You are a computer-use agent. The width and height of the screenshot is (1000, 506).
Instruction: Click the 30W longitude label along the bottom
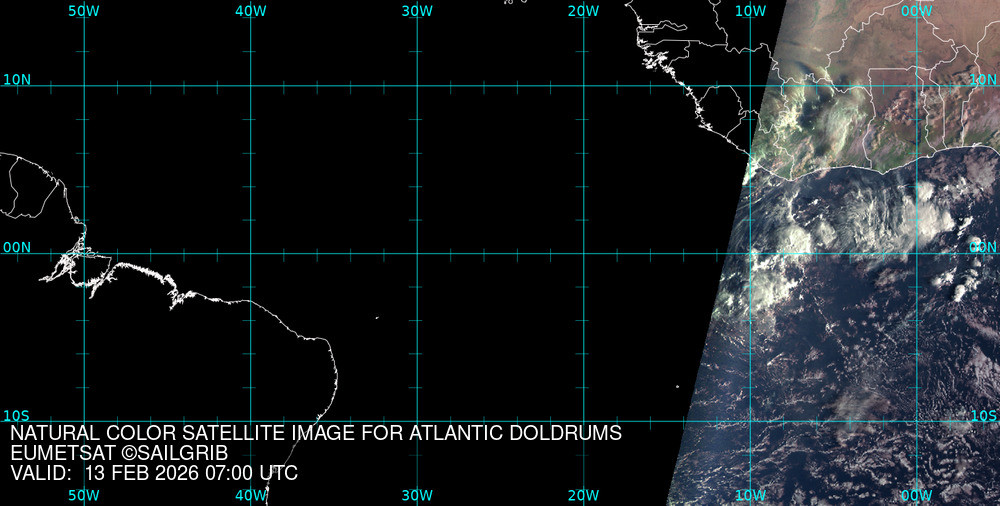[x=417, y=495]
